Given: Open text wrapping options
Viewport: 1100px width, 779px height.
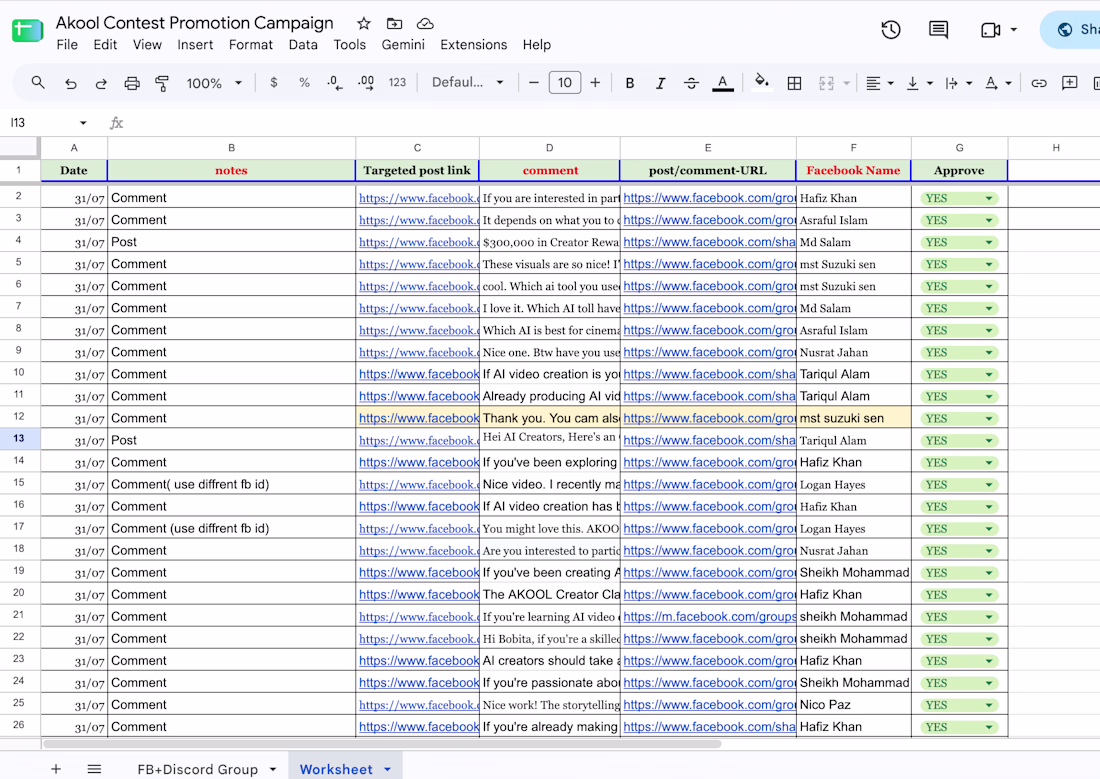Looking at the screenshot, I should click(x=958, y=83).
